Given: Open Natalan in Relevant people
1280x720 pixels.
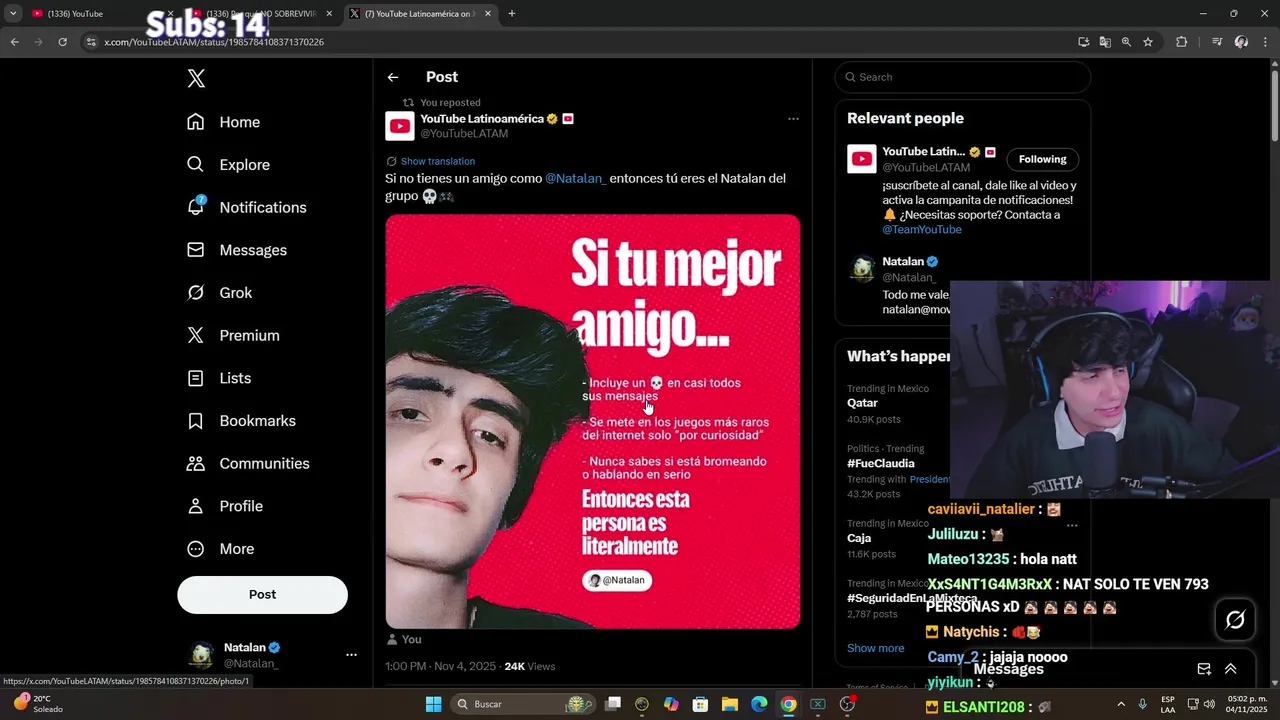Looking at the screenshot, I should pyautogui.click(x=903, y=262).
